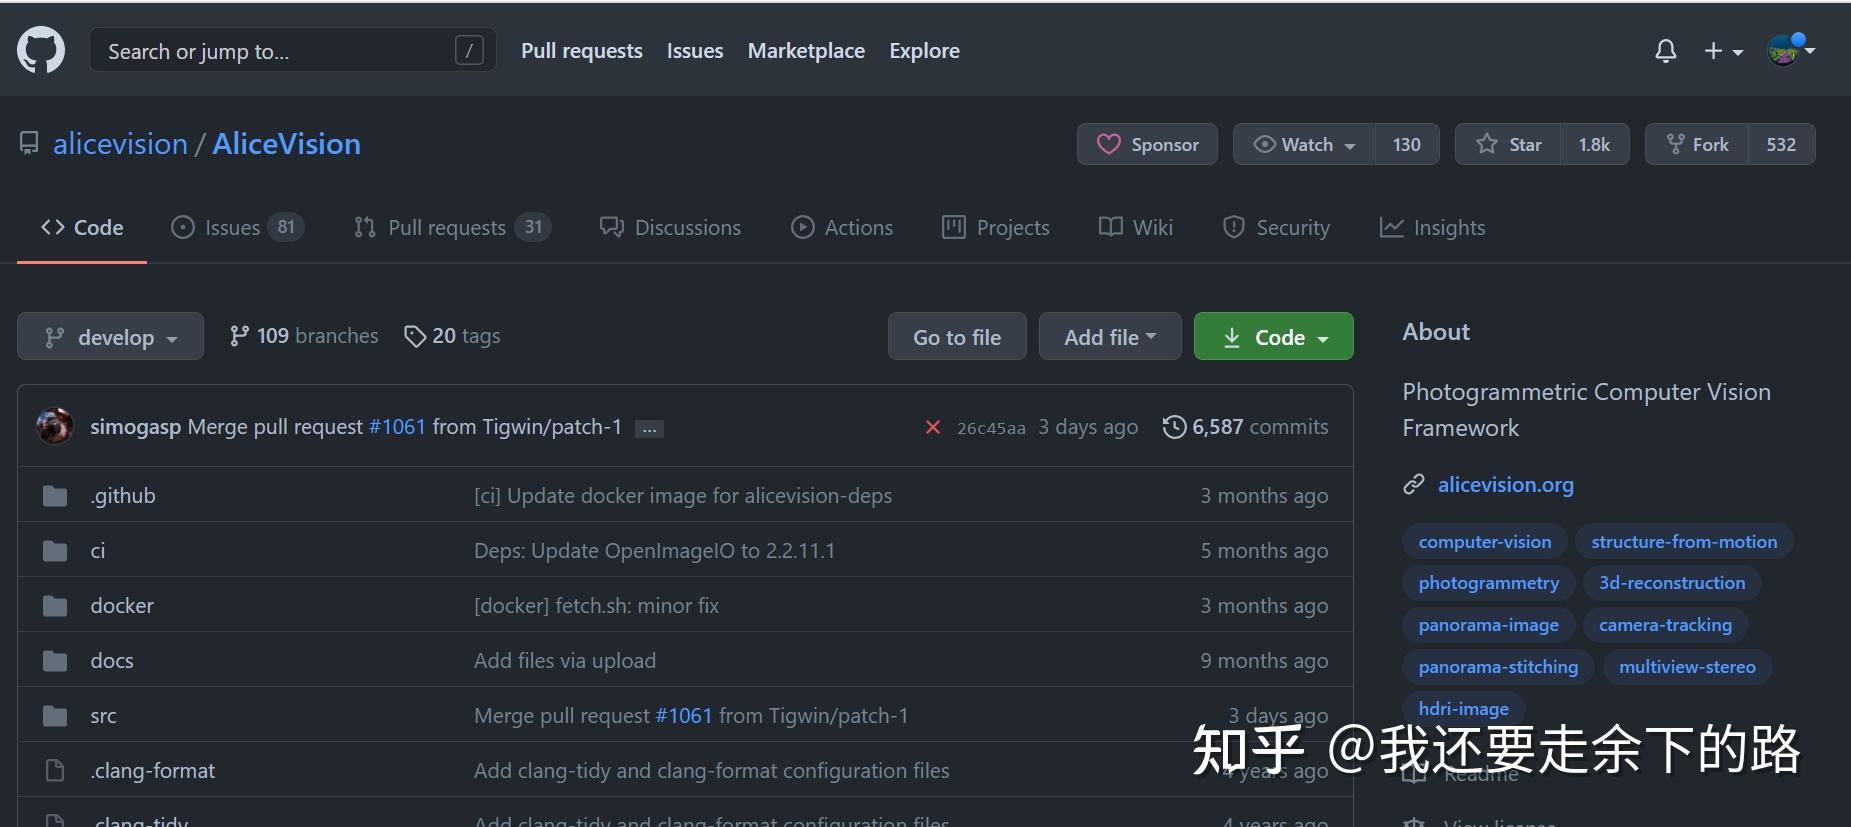Expand the plus create-new menu
1851x827 pixels.
click(1723, 51)
